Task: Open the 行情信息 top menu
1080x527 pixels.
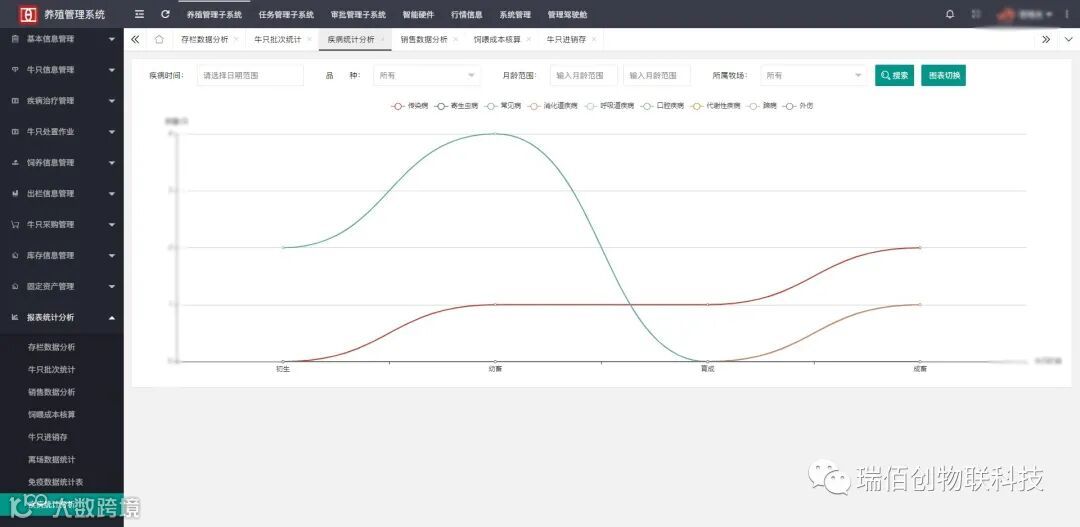Action: click(x=466, y=14)
